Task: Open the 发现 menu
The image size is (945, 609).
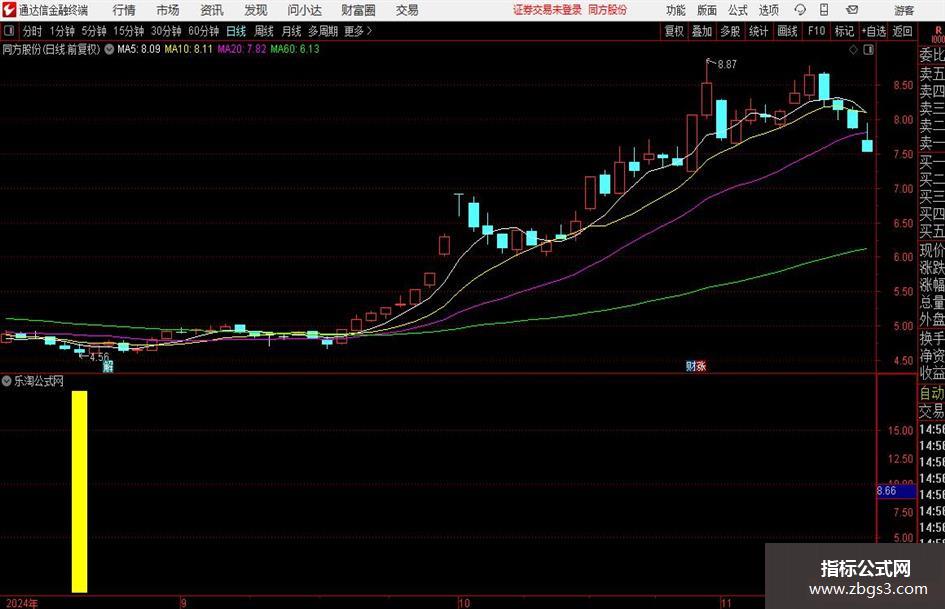Action: (256, 10)
